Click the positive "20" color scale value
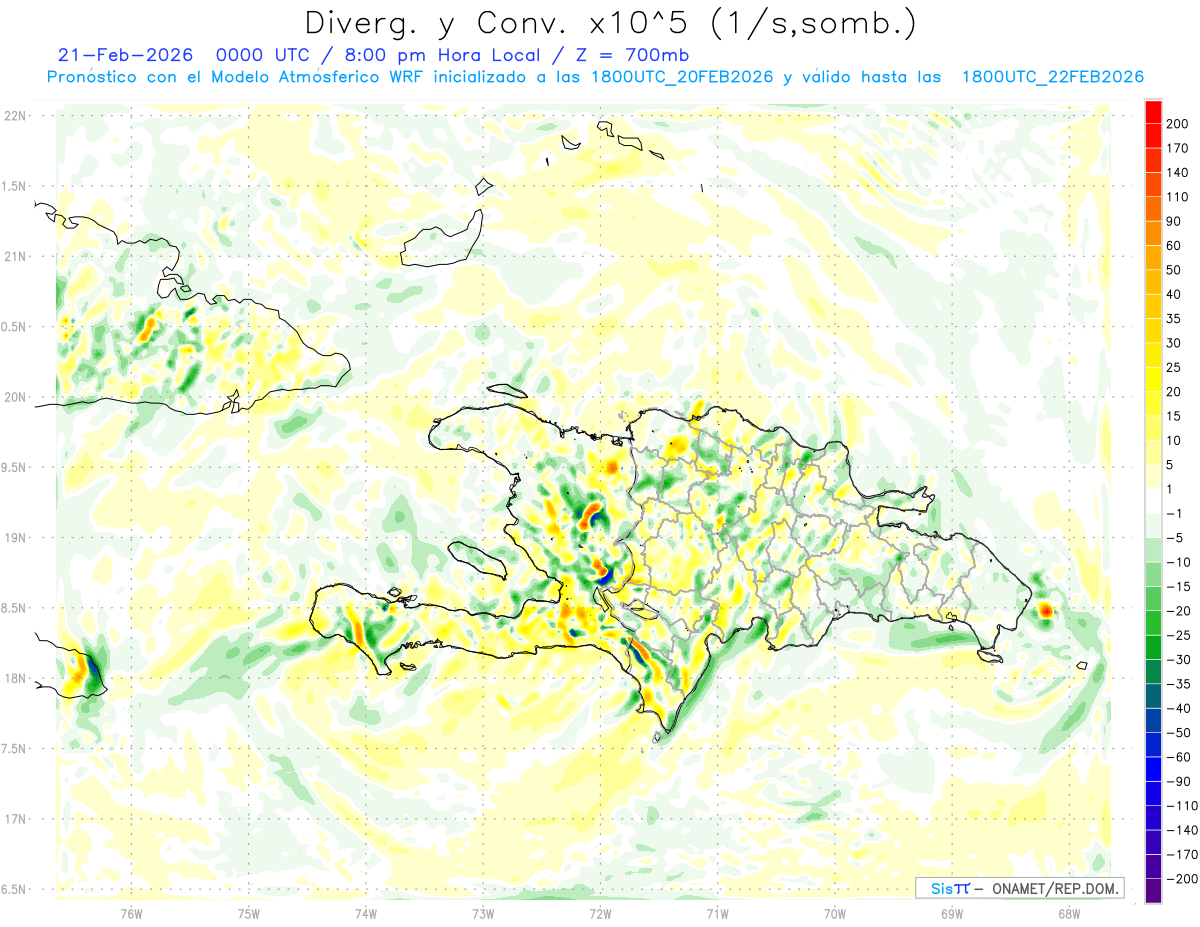The height and width of the screenshot is (927, 1200). pos(1175,392)
